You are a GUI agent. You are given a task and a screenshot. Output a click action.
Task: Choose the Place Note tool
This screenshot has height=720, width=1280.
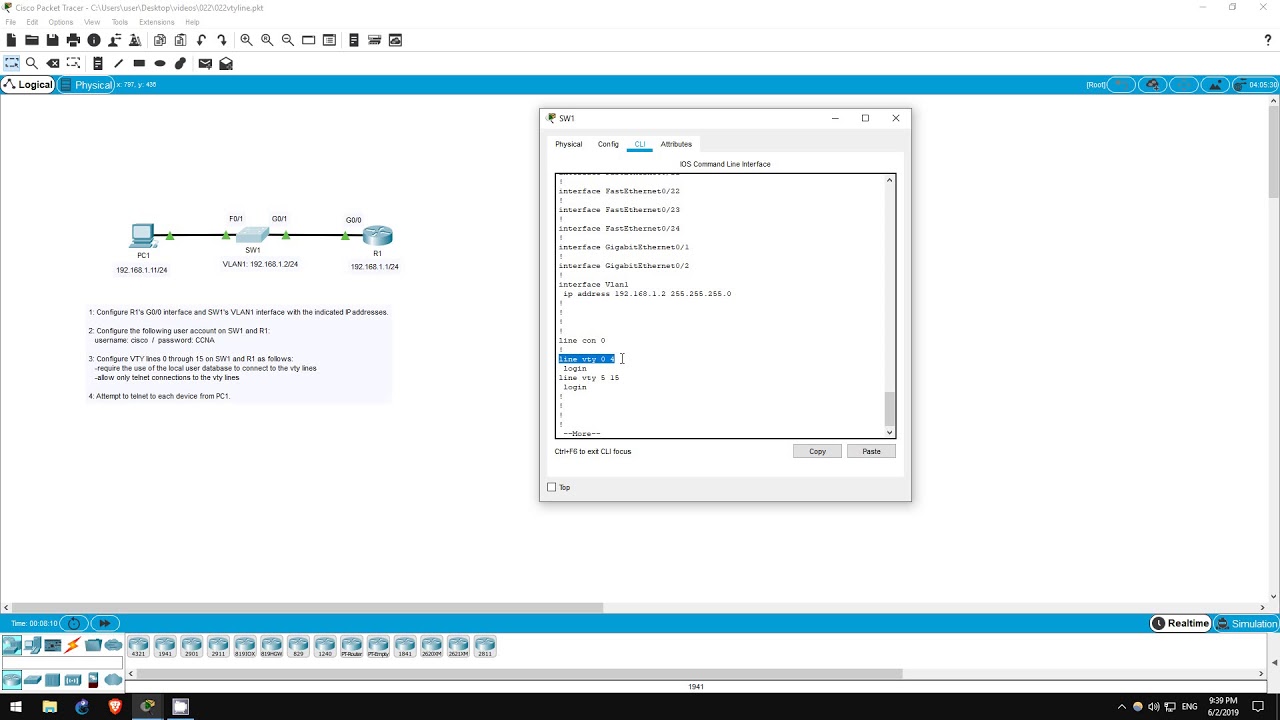coord(98,63)
